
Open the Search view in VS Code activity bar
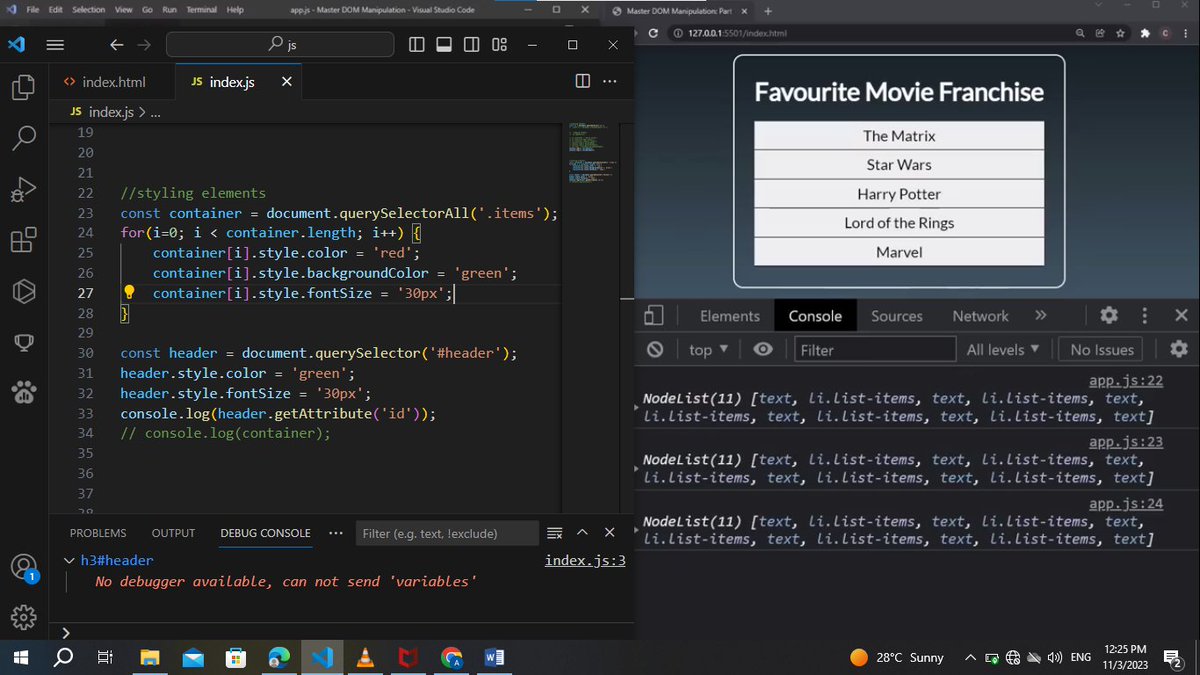24,138
